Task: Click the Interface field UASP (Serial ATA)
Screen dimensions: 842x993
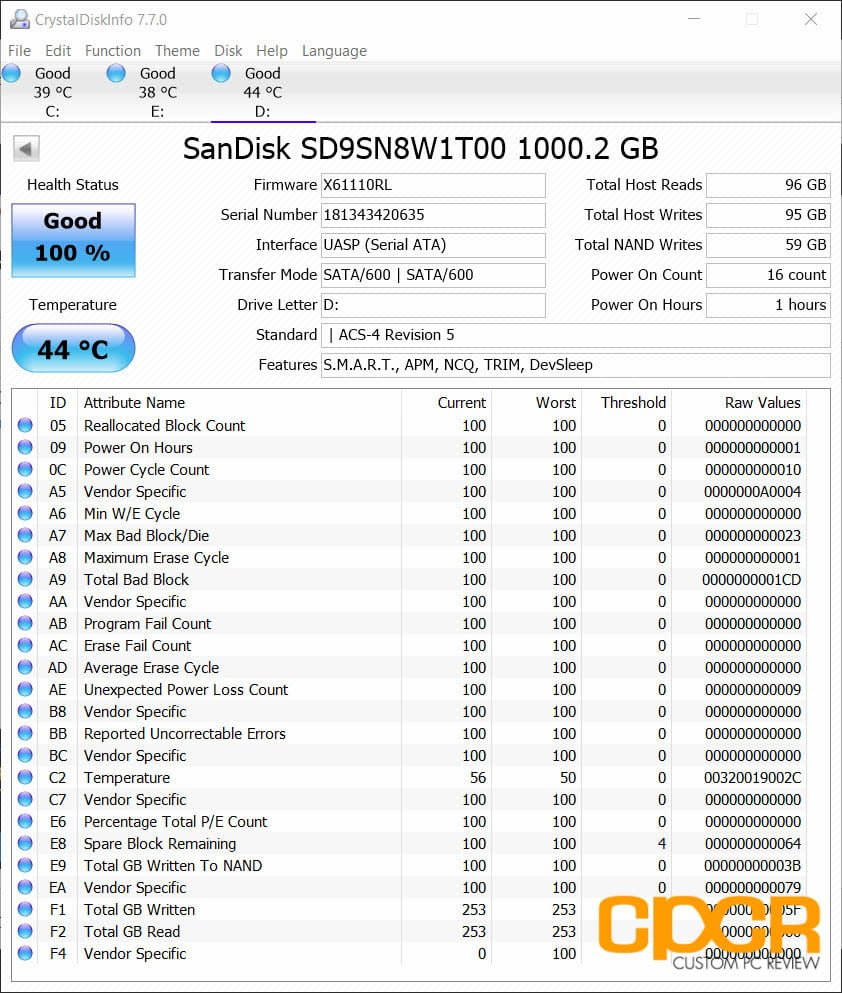Action: coord(433,245)
